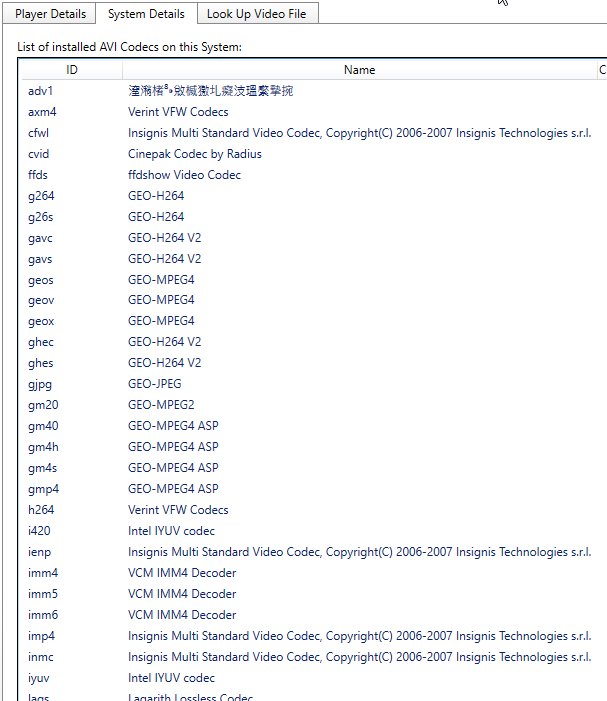
Task: Pick the geov codec row
Action: [314, 300]
